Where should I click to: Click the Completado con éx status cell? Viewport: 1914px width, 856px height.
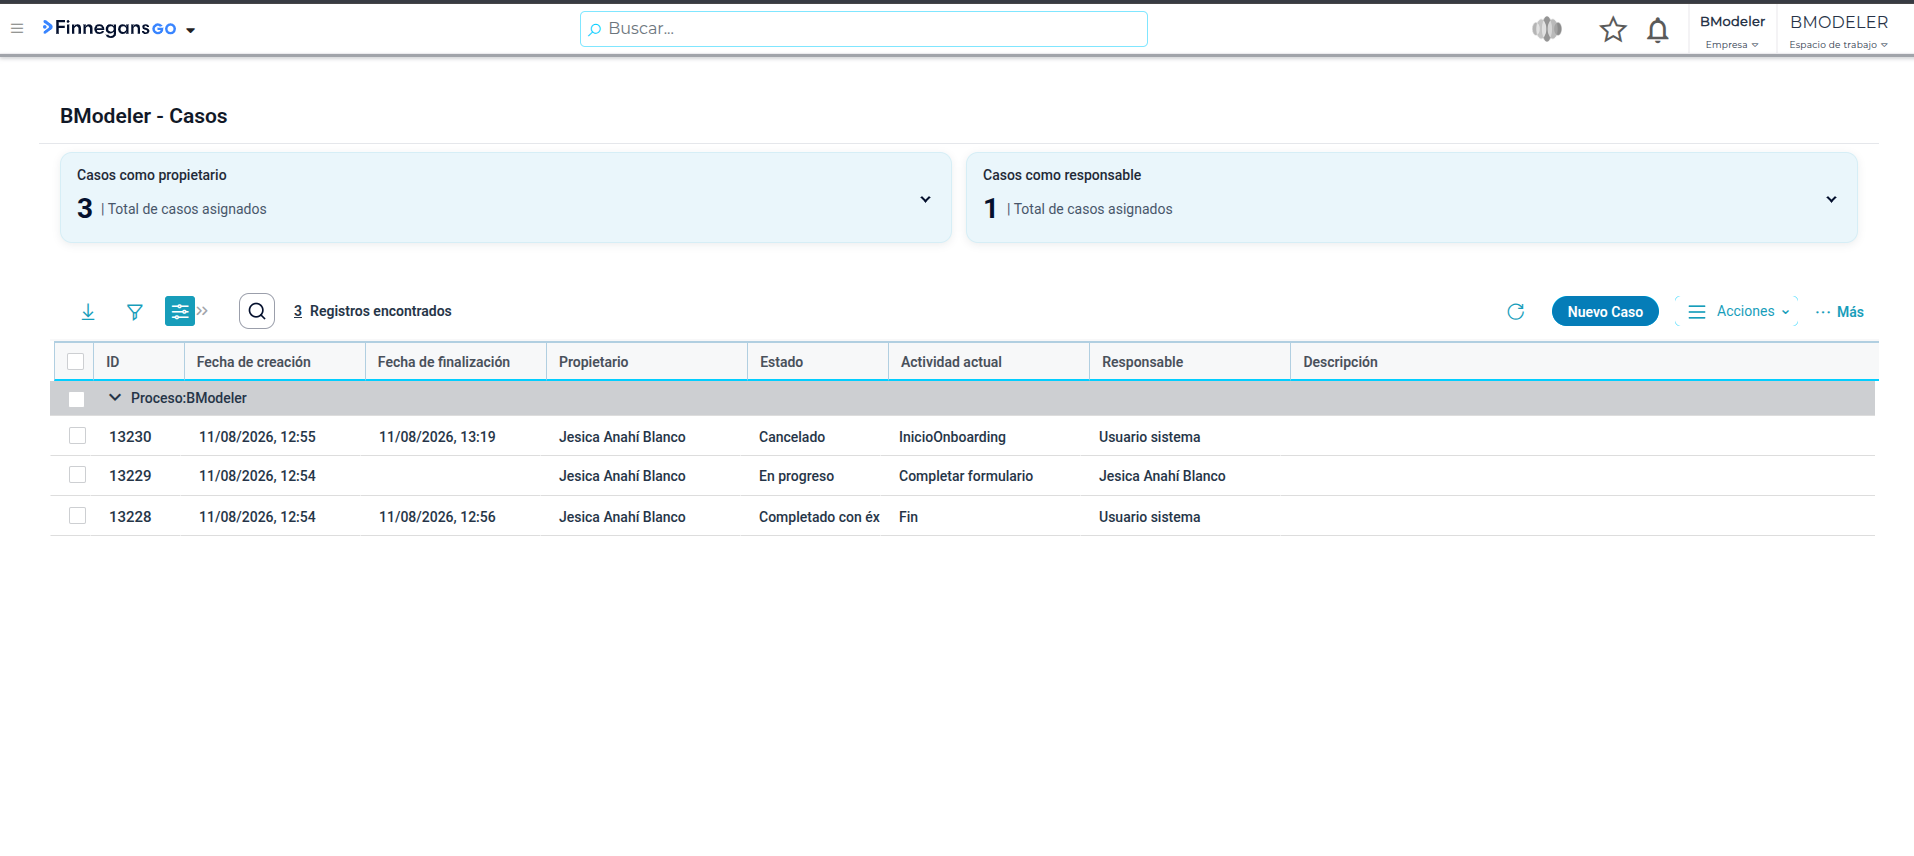point(819,517)
